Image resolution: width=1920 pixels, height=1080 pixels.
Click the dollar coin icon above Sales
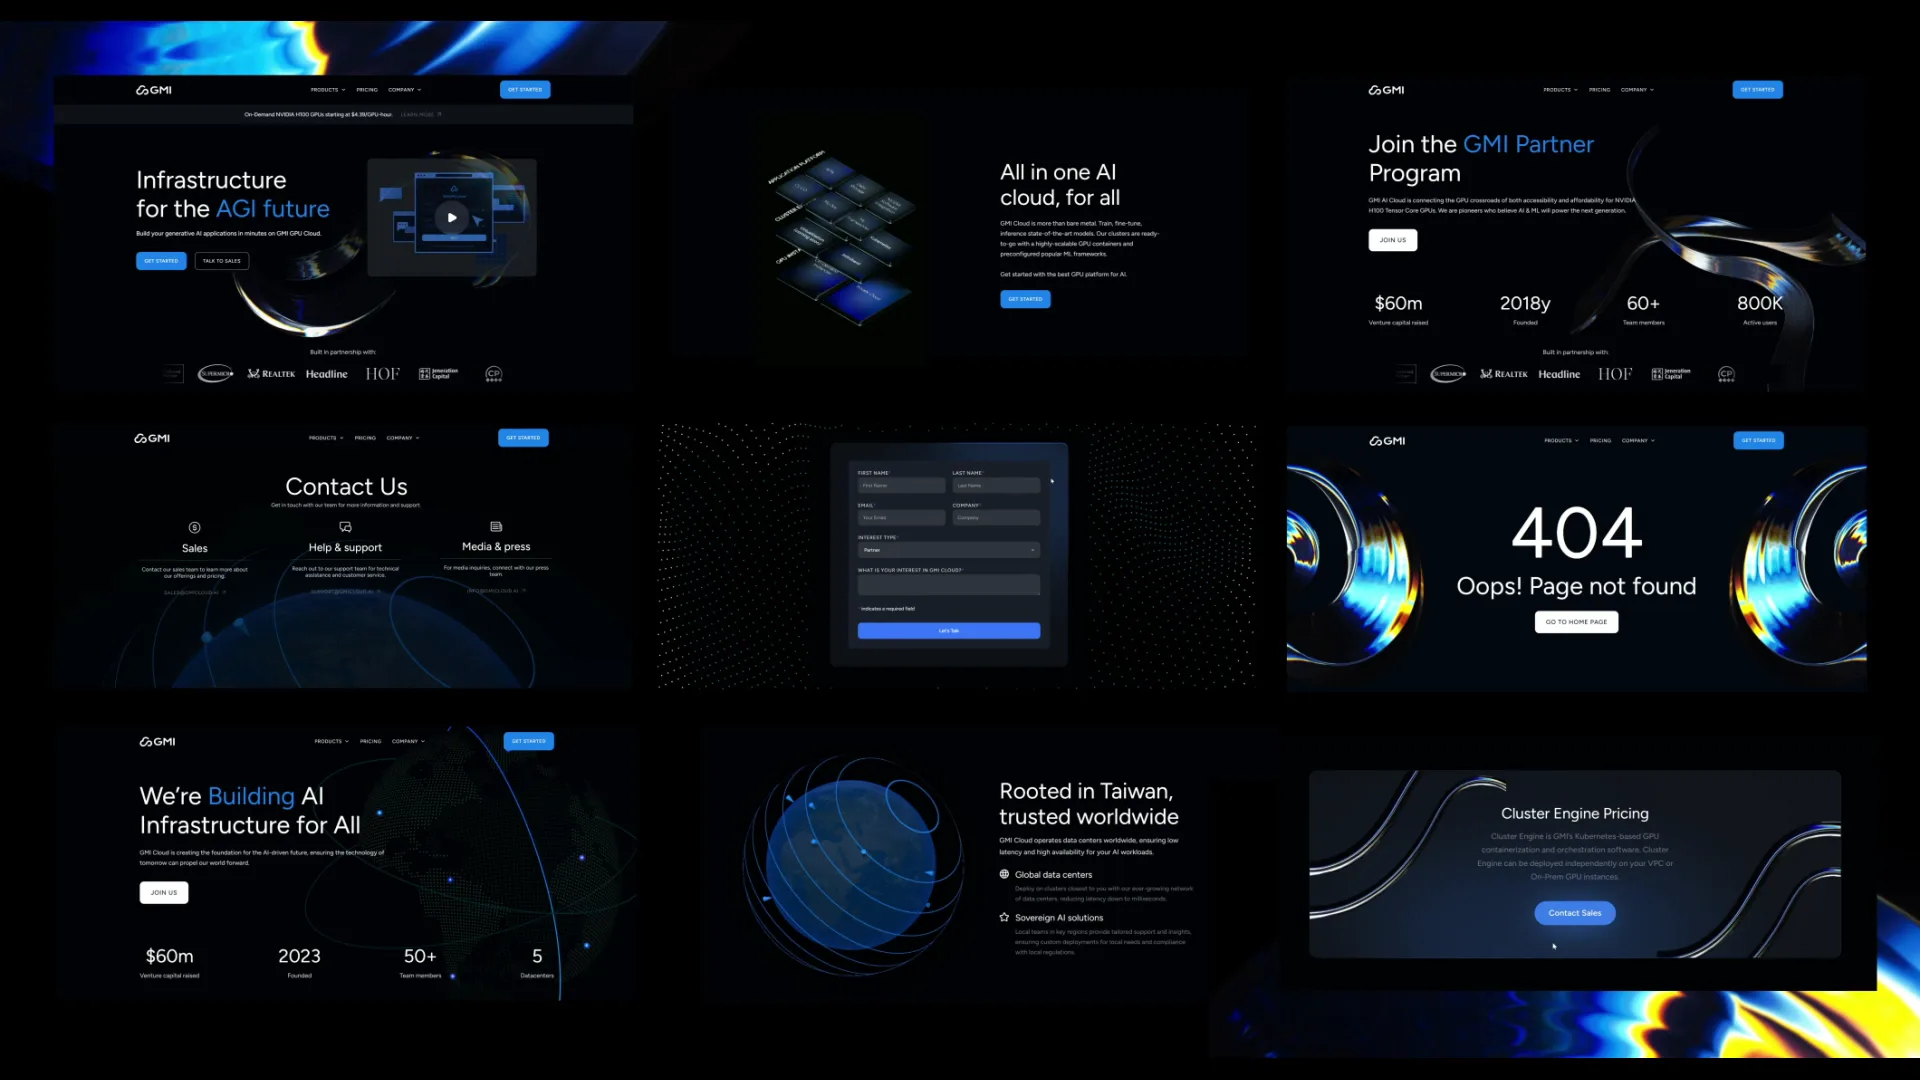195,527
